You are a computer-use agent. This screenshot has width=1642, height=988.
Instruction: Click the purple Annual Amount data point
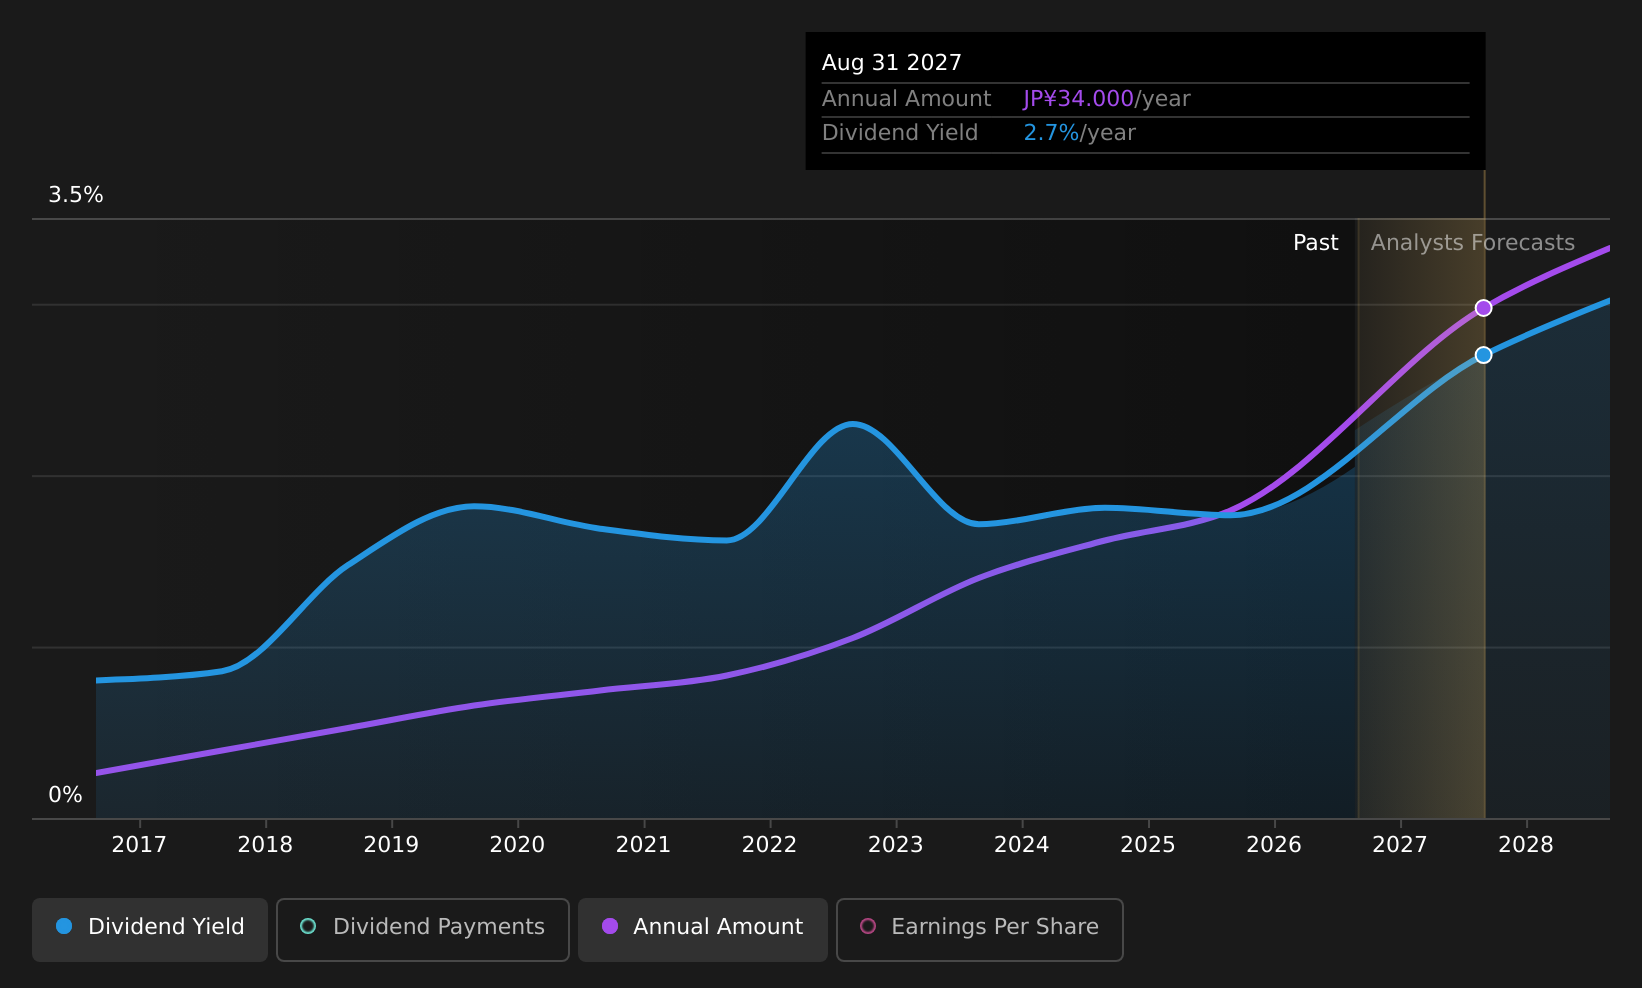point(1483,308)
